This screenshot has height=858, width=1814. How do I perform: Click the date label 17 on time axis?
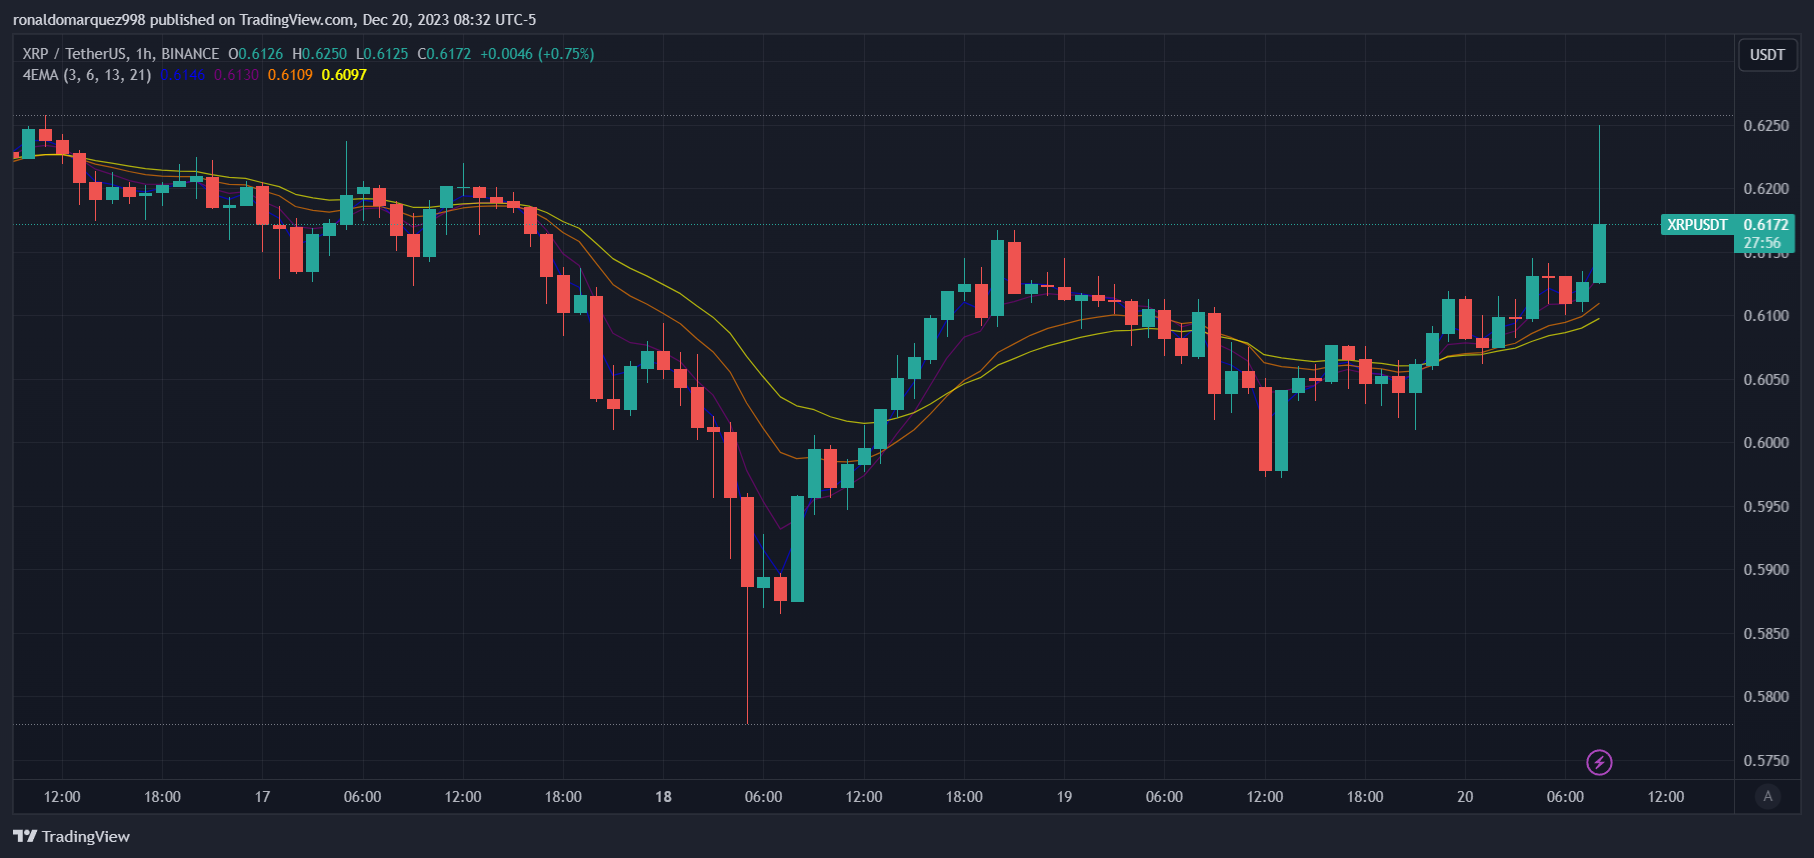click(262, 797)
